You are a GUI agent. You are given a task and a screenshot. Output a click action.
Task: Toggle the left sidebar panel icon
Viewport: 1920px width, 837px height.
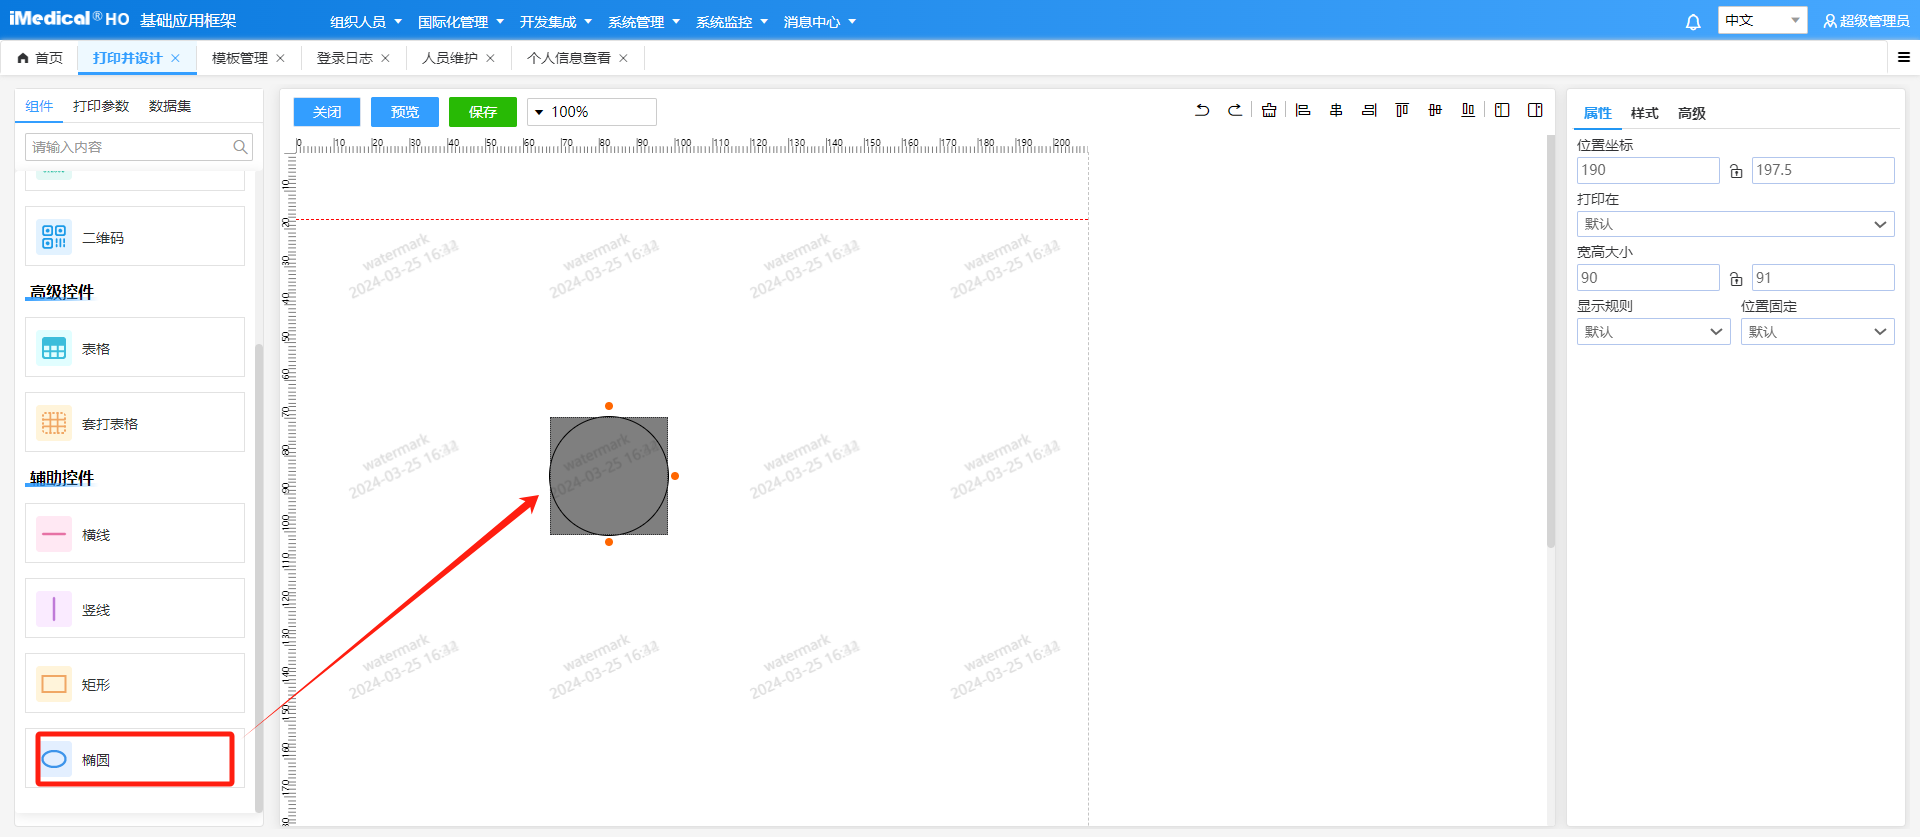coord(1502,111)
